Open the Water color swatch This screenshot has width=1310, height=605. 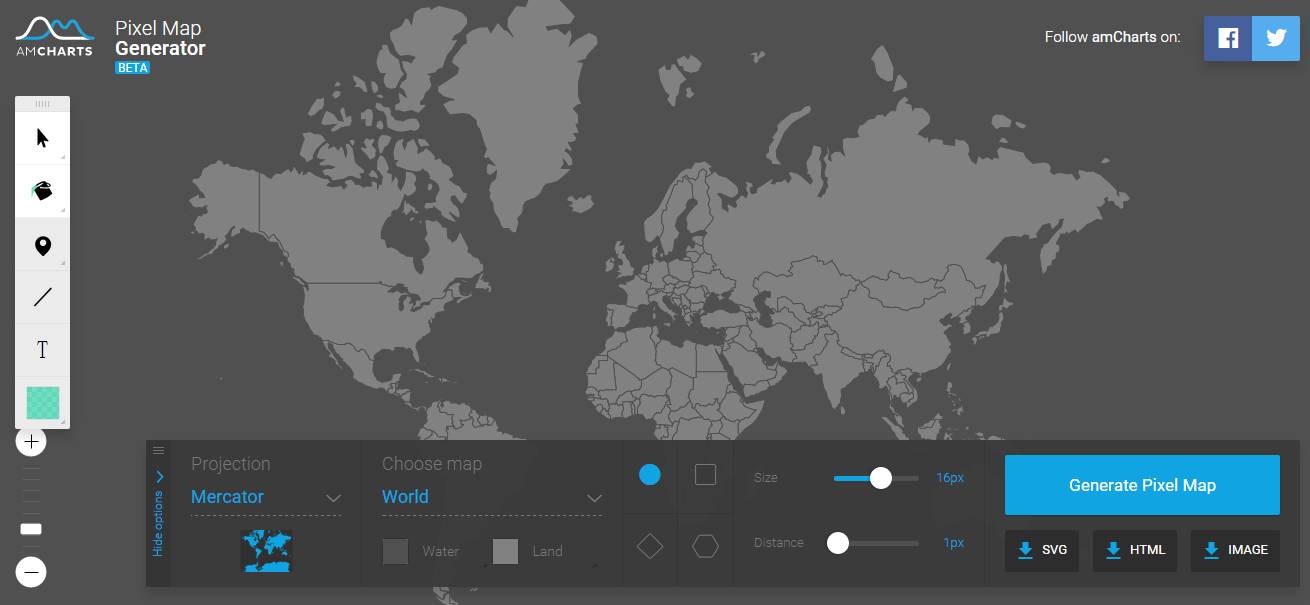click(395, 551)
